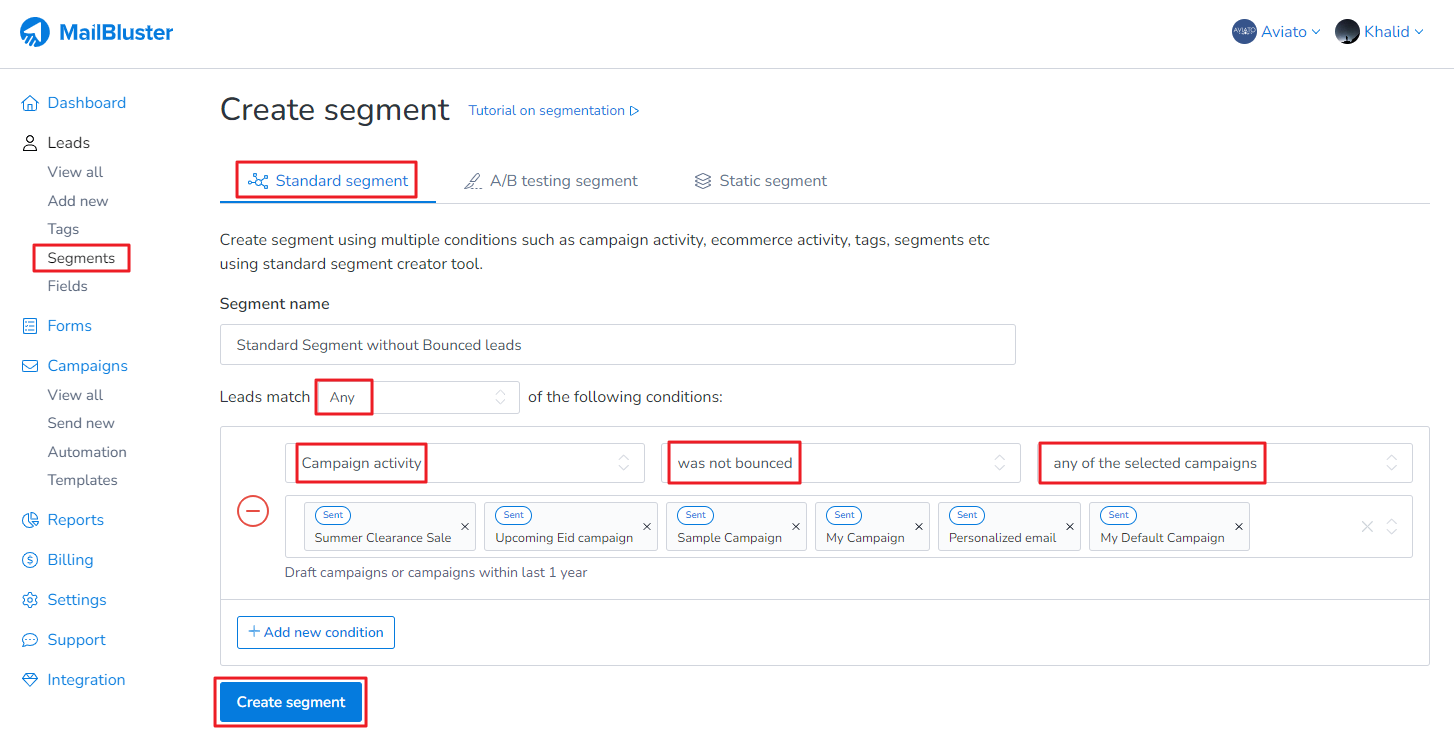Click the Settings gear icon

[x=30, y=600]
